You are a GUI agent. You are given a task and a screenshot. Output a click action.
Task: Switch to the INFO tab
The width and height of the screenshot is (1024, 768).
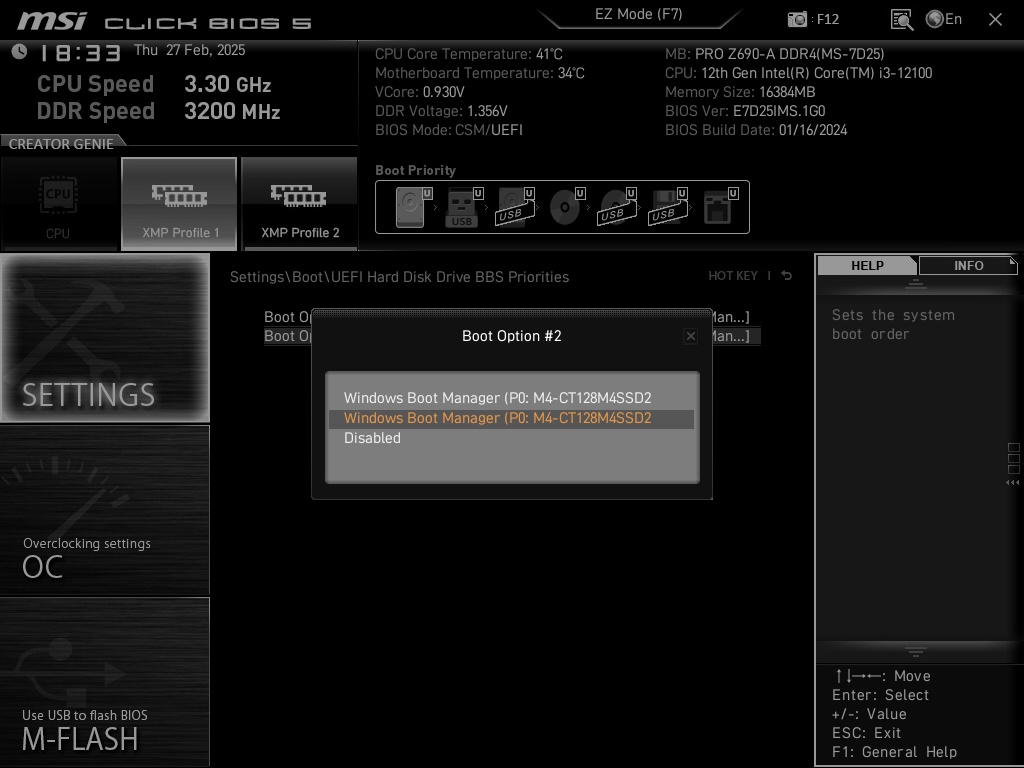pos(968,266)
